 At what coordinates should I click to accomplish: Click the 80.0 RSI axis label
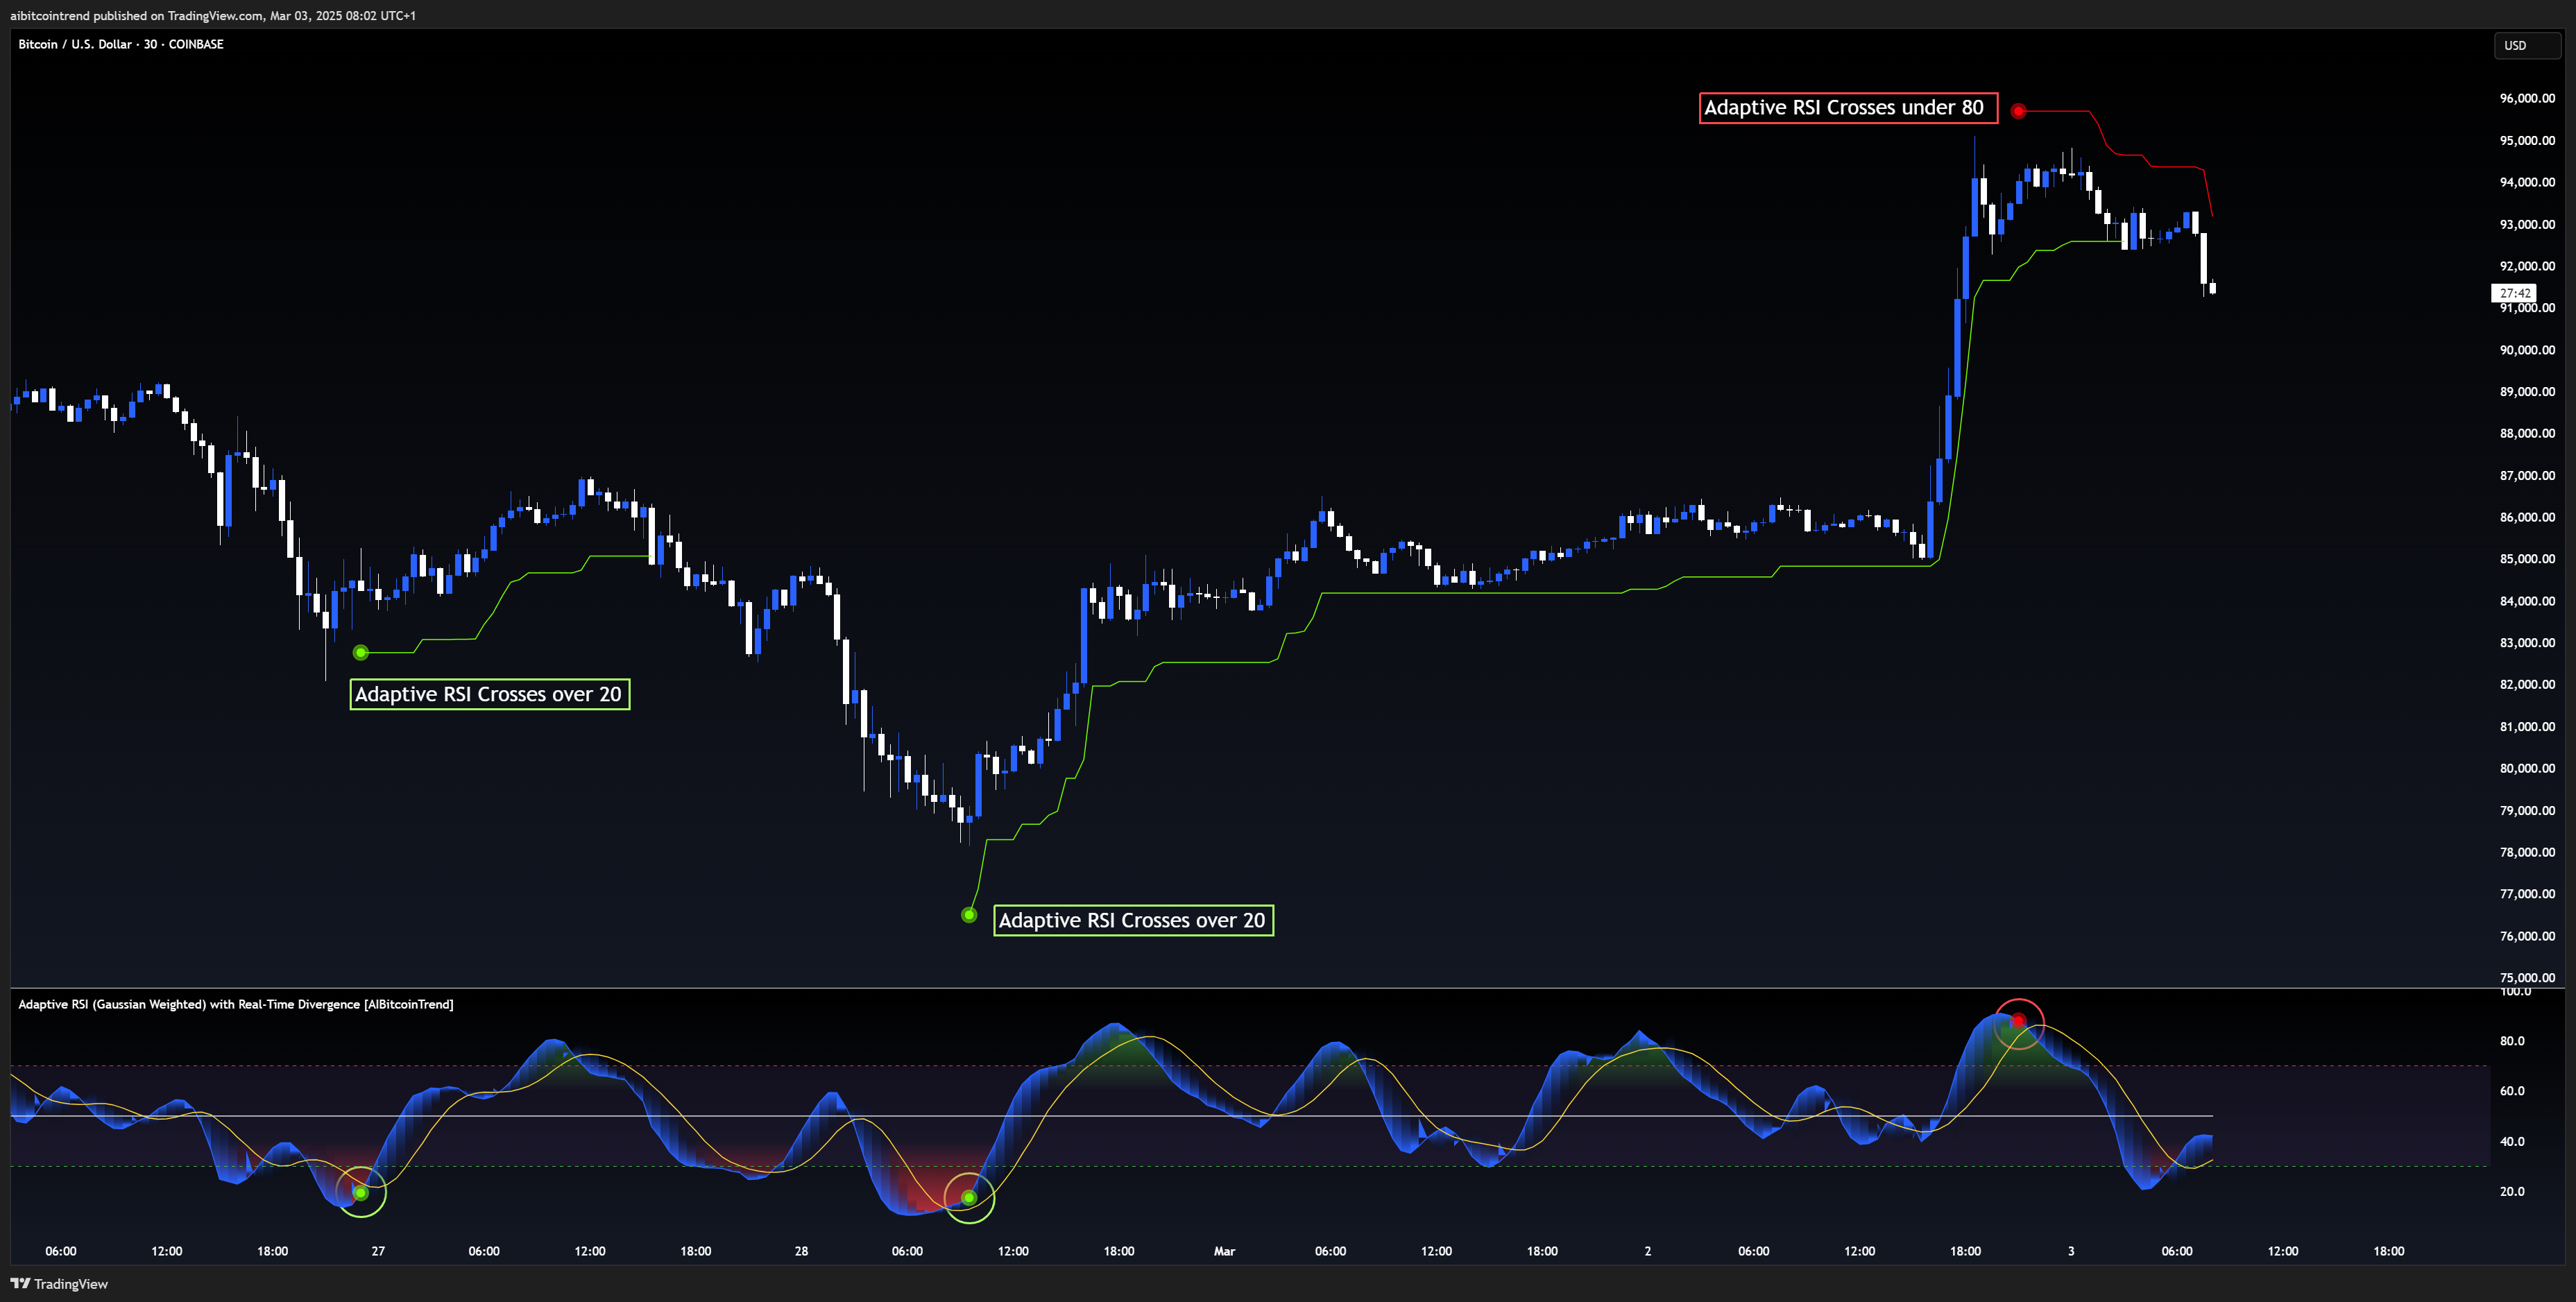click(x=2512, y=1041)
